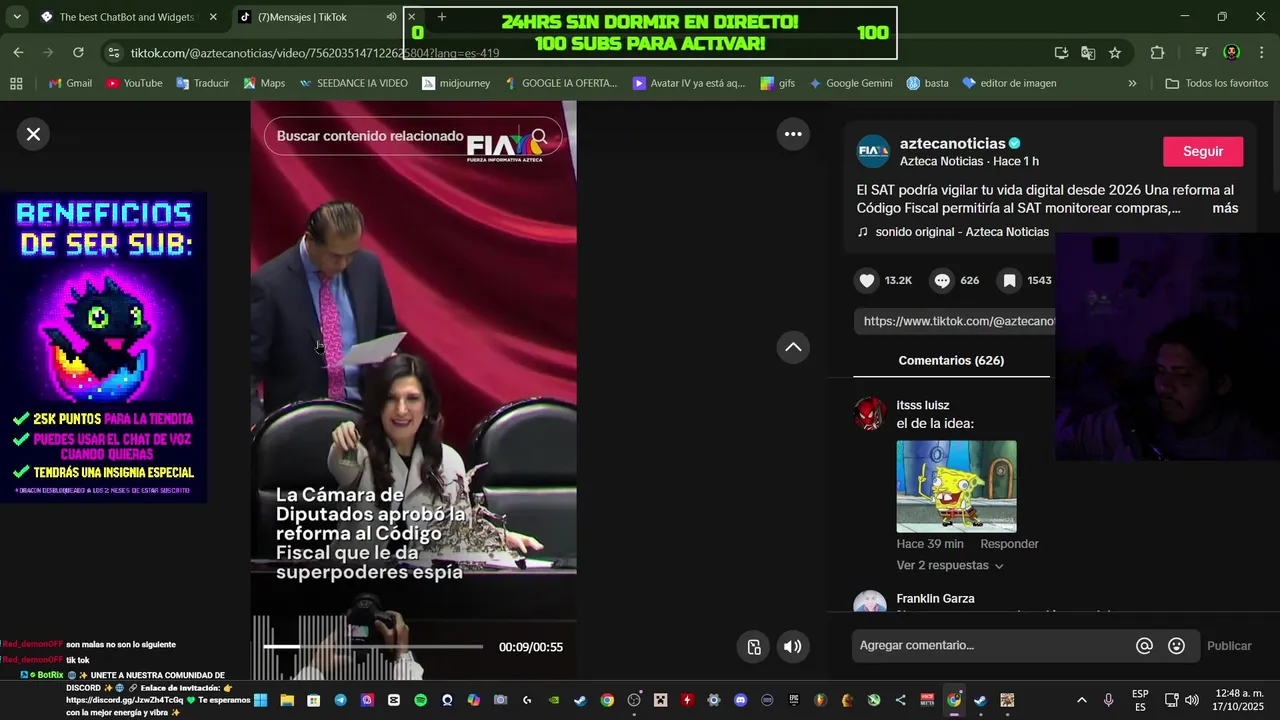Open the YouTube bookmark
1280x720 pixels.
[134, 83]
